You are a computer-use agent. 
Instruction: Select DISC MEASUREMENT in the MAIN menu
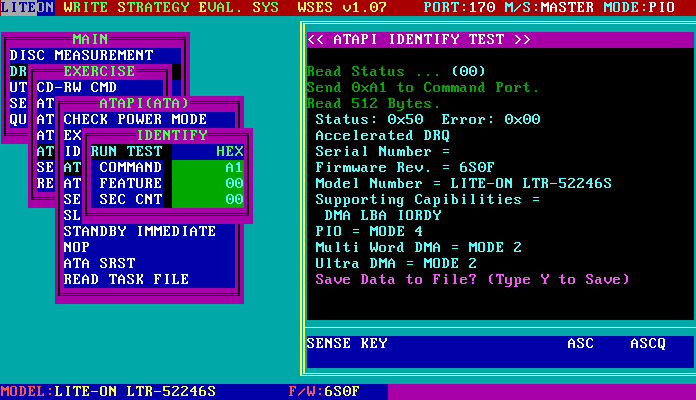tap(81, 55)
